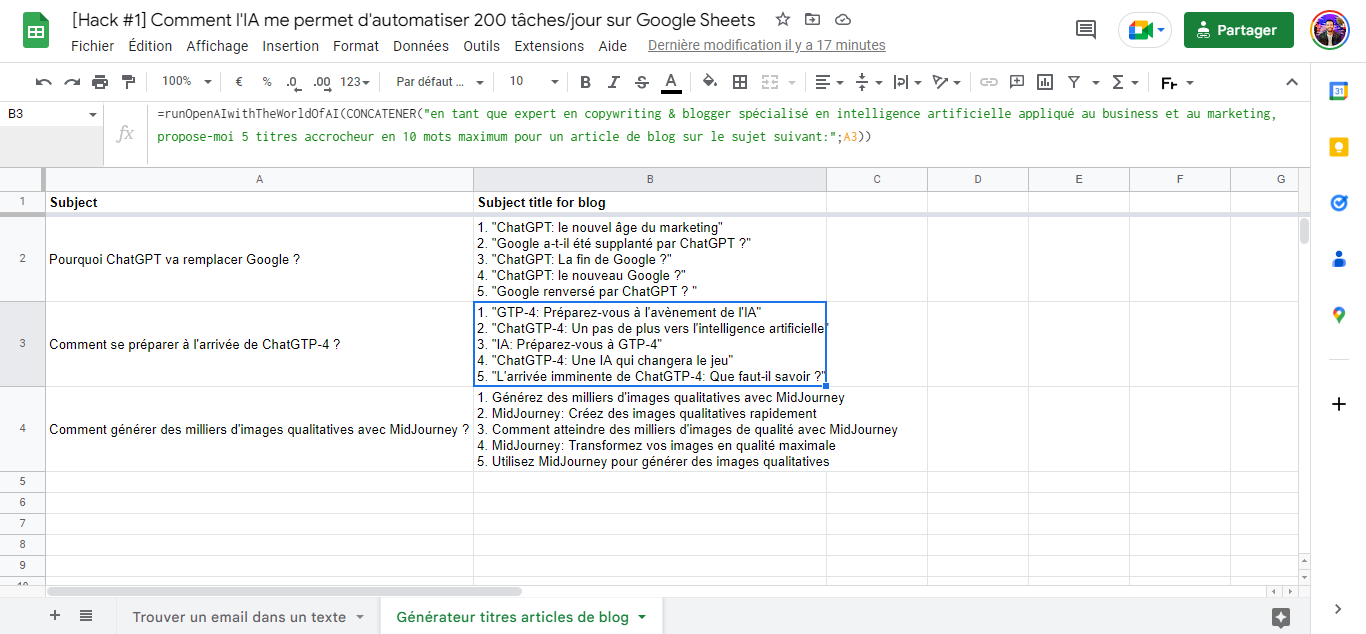
Task: Increase decimal places
Action: pyautogui.click(x=321, y=82)
